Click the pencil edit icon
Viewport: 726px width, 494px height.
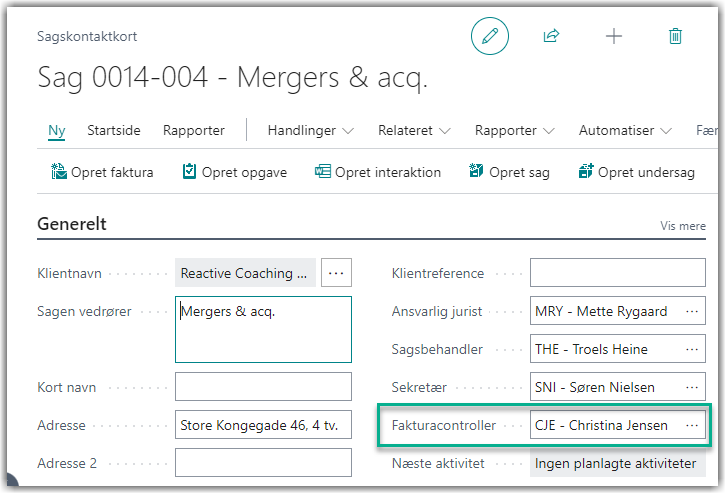tap(490, 36)
